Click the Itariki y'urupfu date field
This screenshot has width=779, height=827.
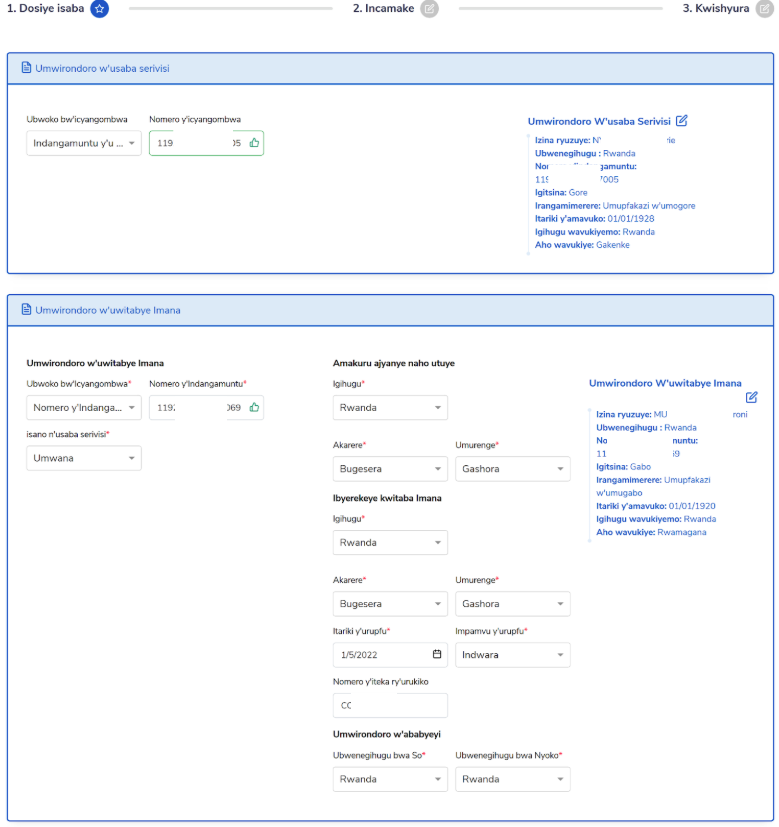[390, 655]
